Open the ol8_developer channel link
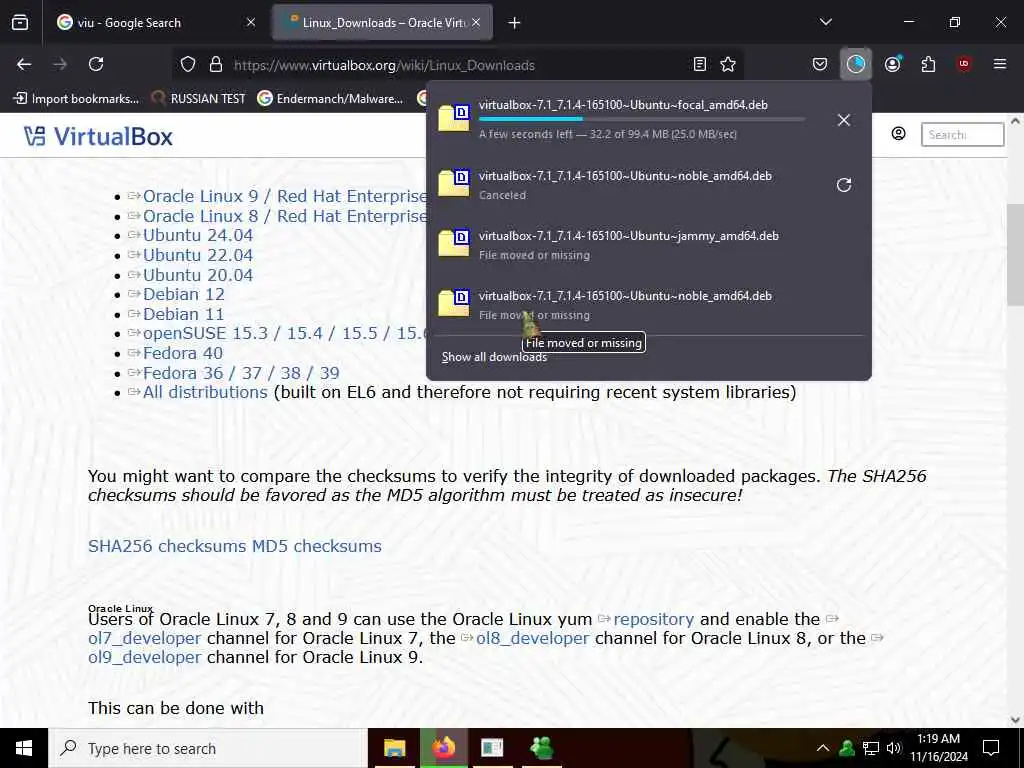 (x=532, y=638)
